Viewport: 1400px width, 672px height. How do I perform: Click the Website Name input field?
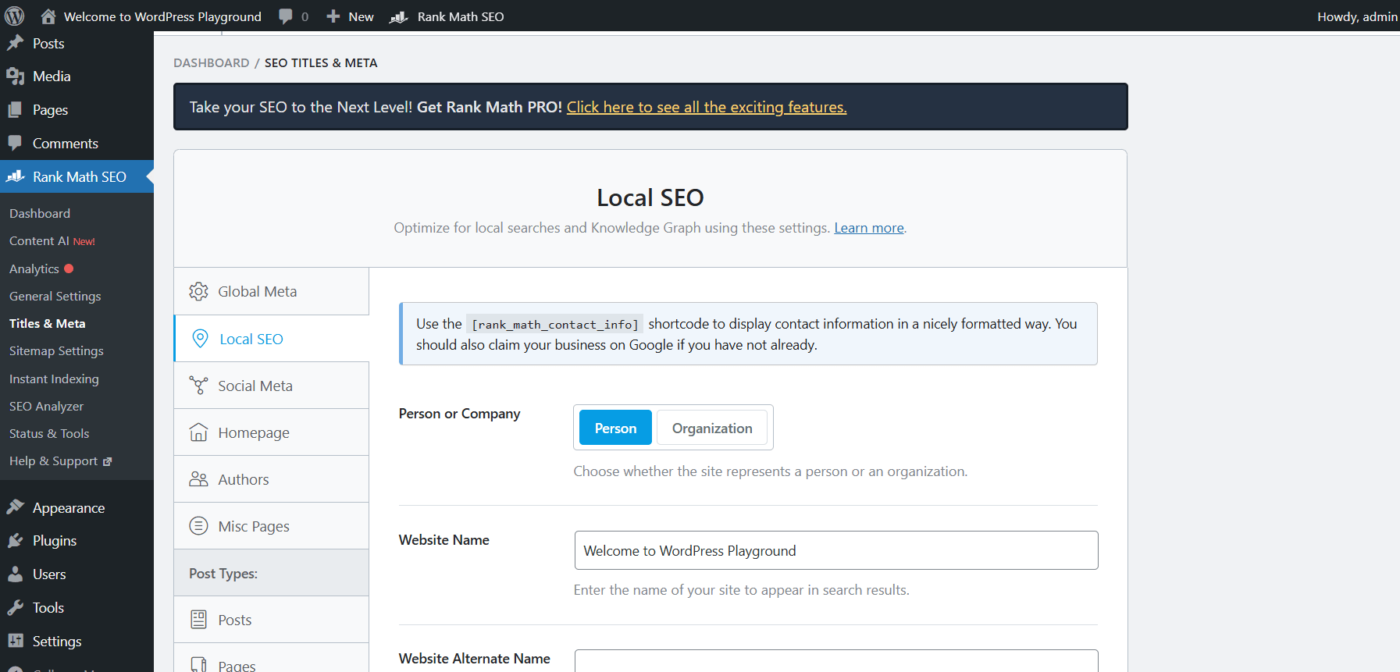coord(836,551)
